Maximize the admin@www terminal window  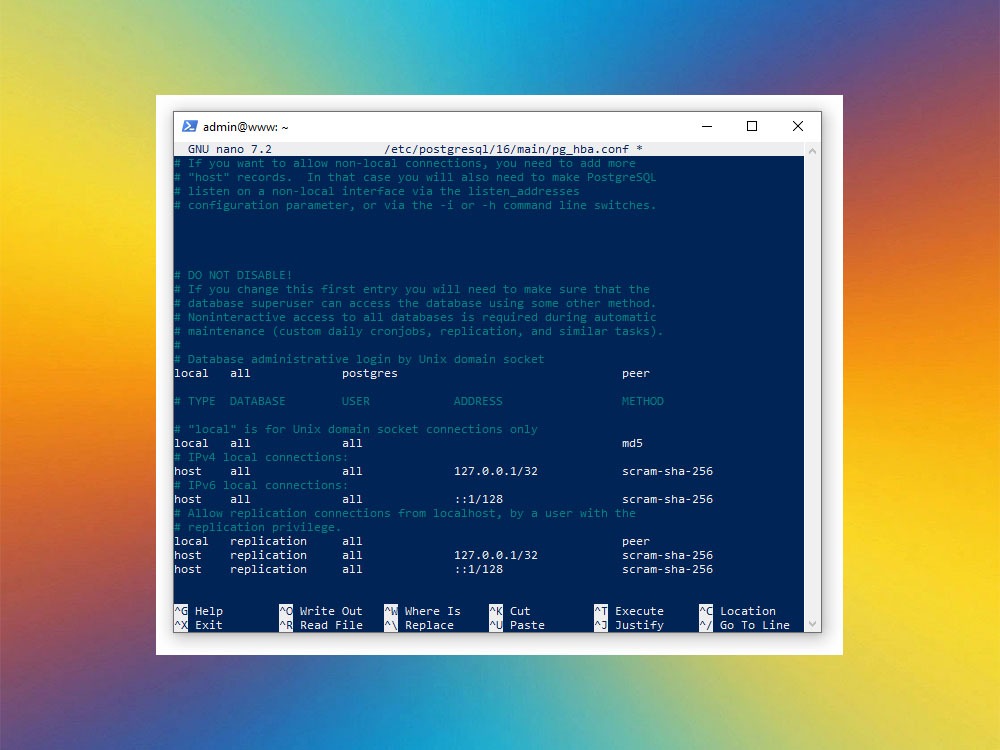[x=752, y=126]
